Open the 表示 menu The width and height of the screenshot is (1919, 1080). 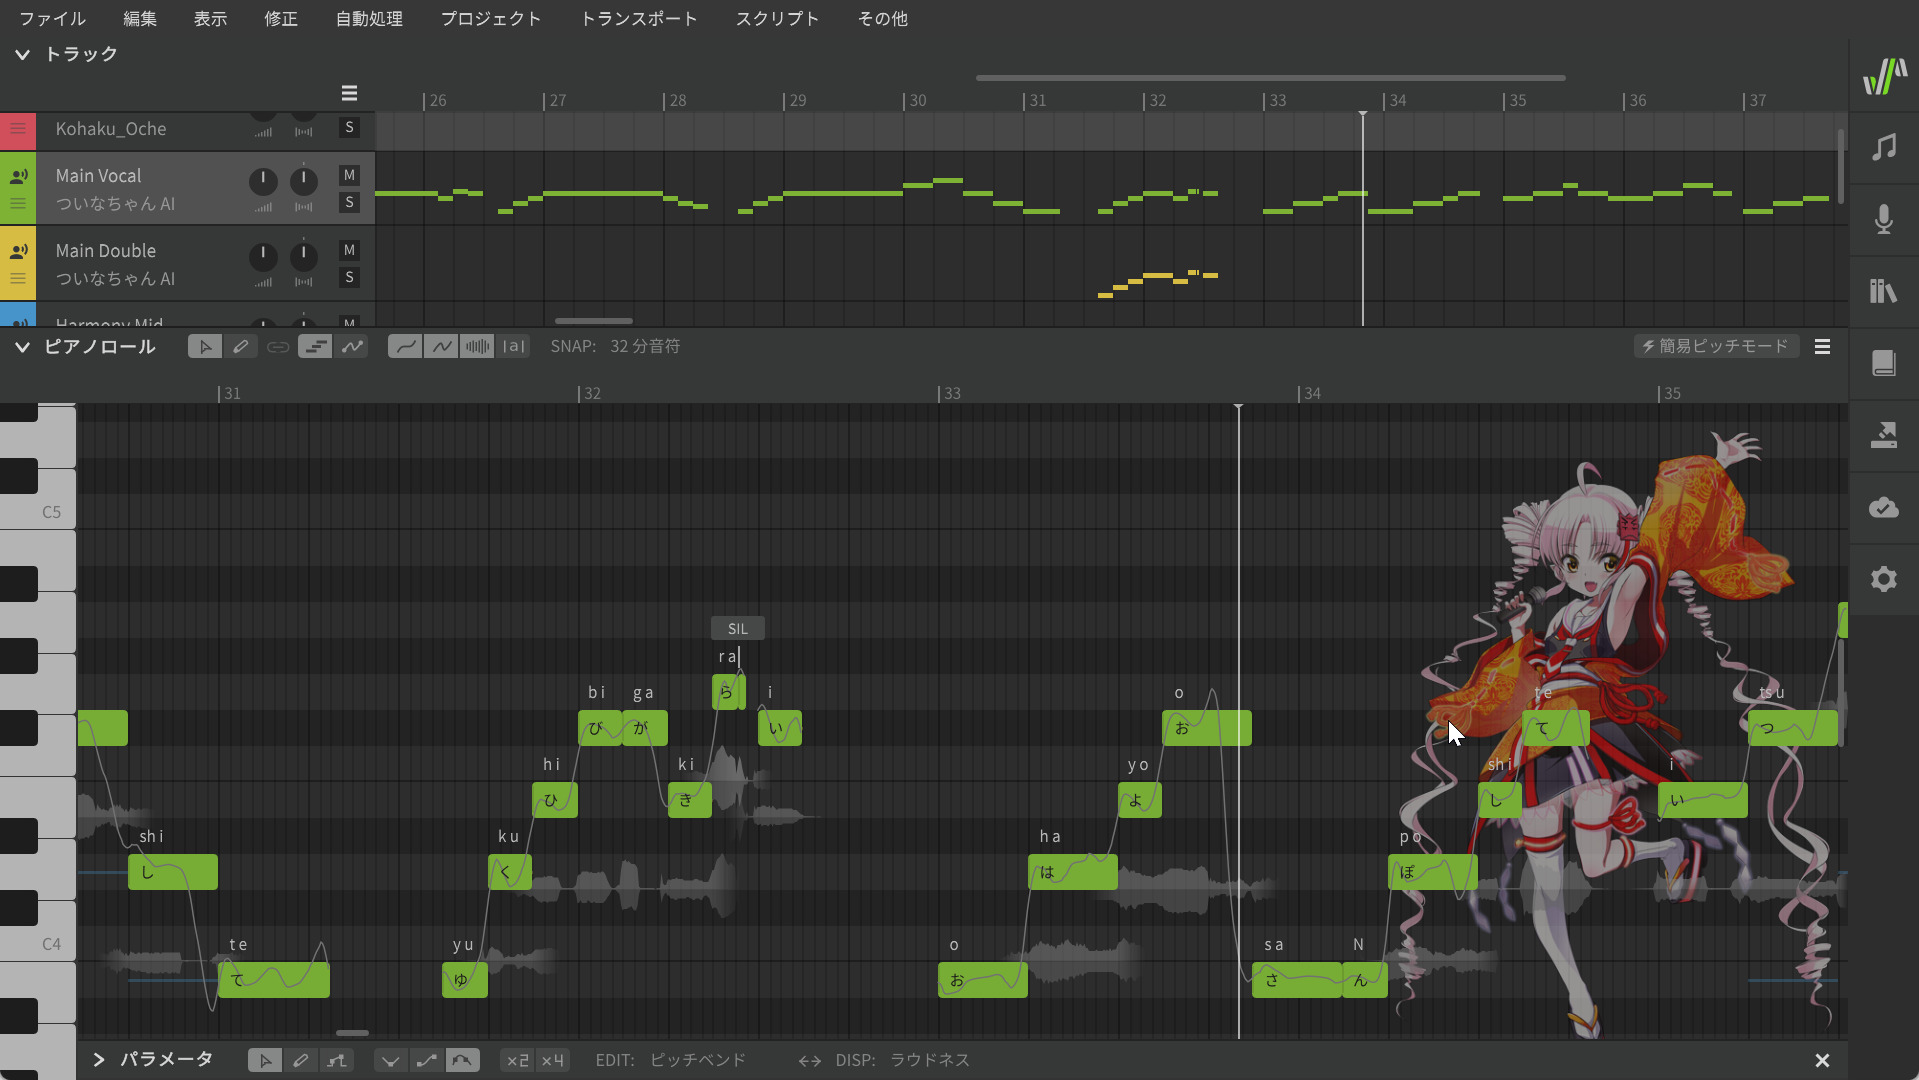[x=210, y=18]
